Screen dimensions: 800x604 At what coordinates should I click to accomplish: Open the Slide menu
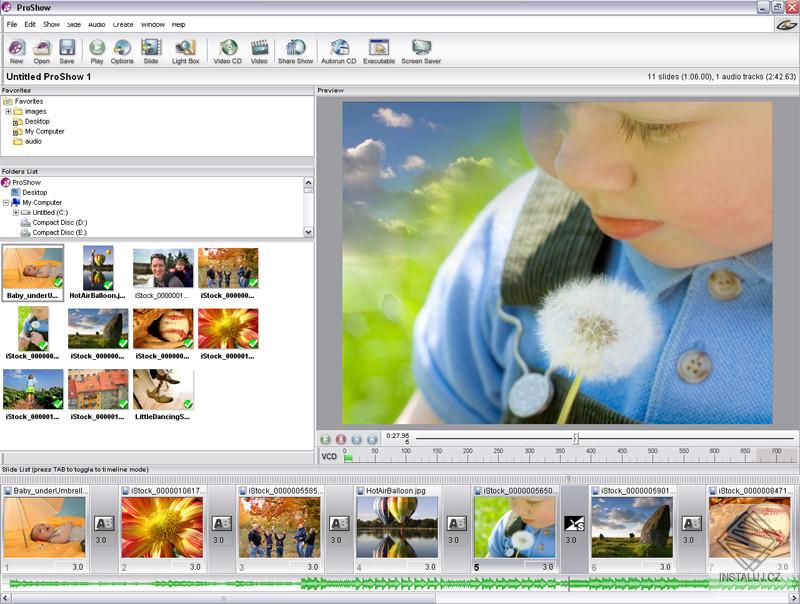(74, 24)
